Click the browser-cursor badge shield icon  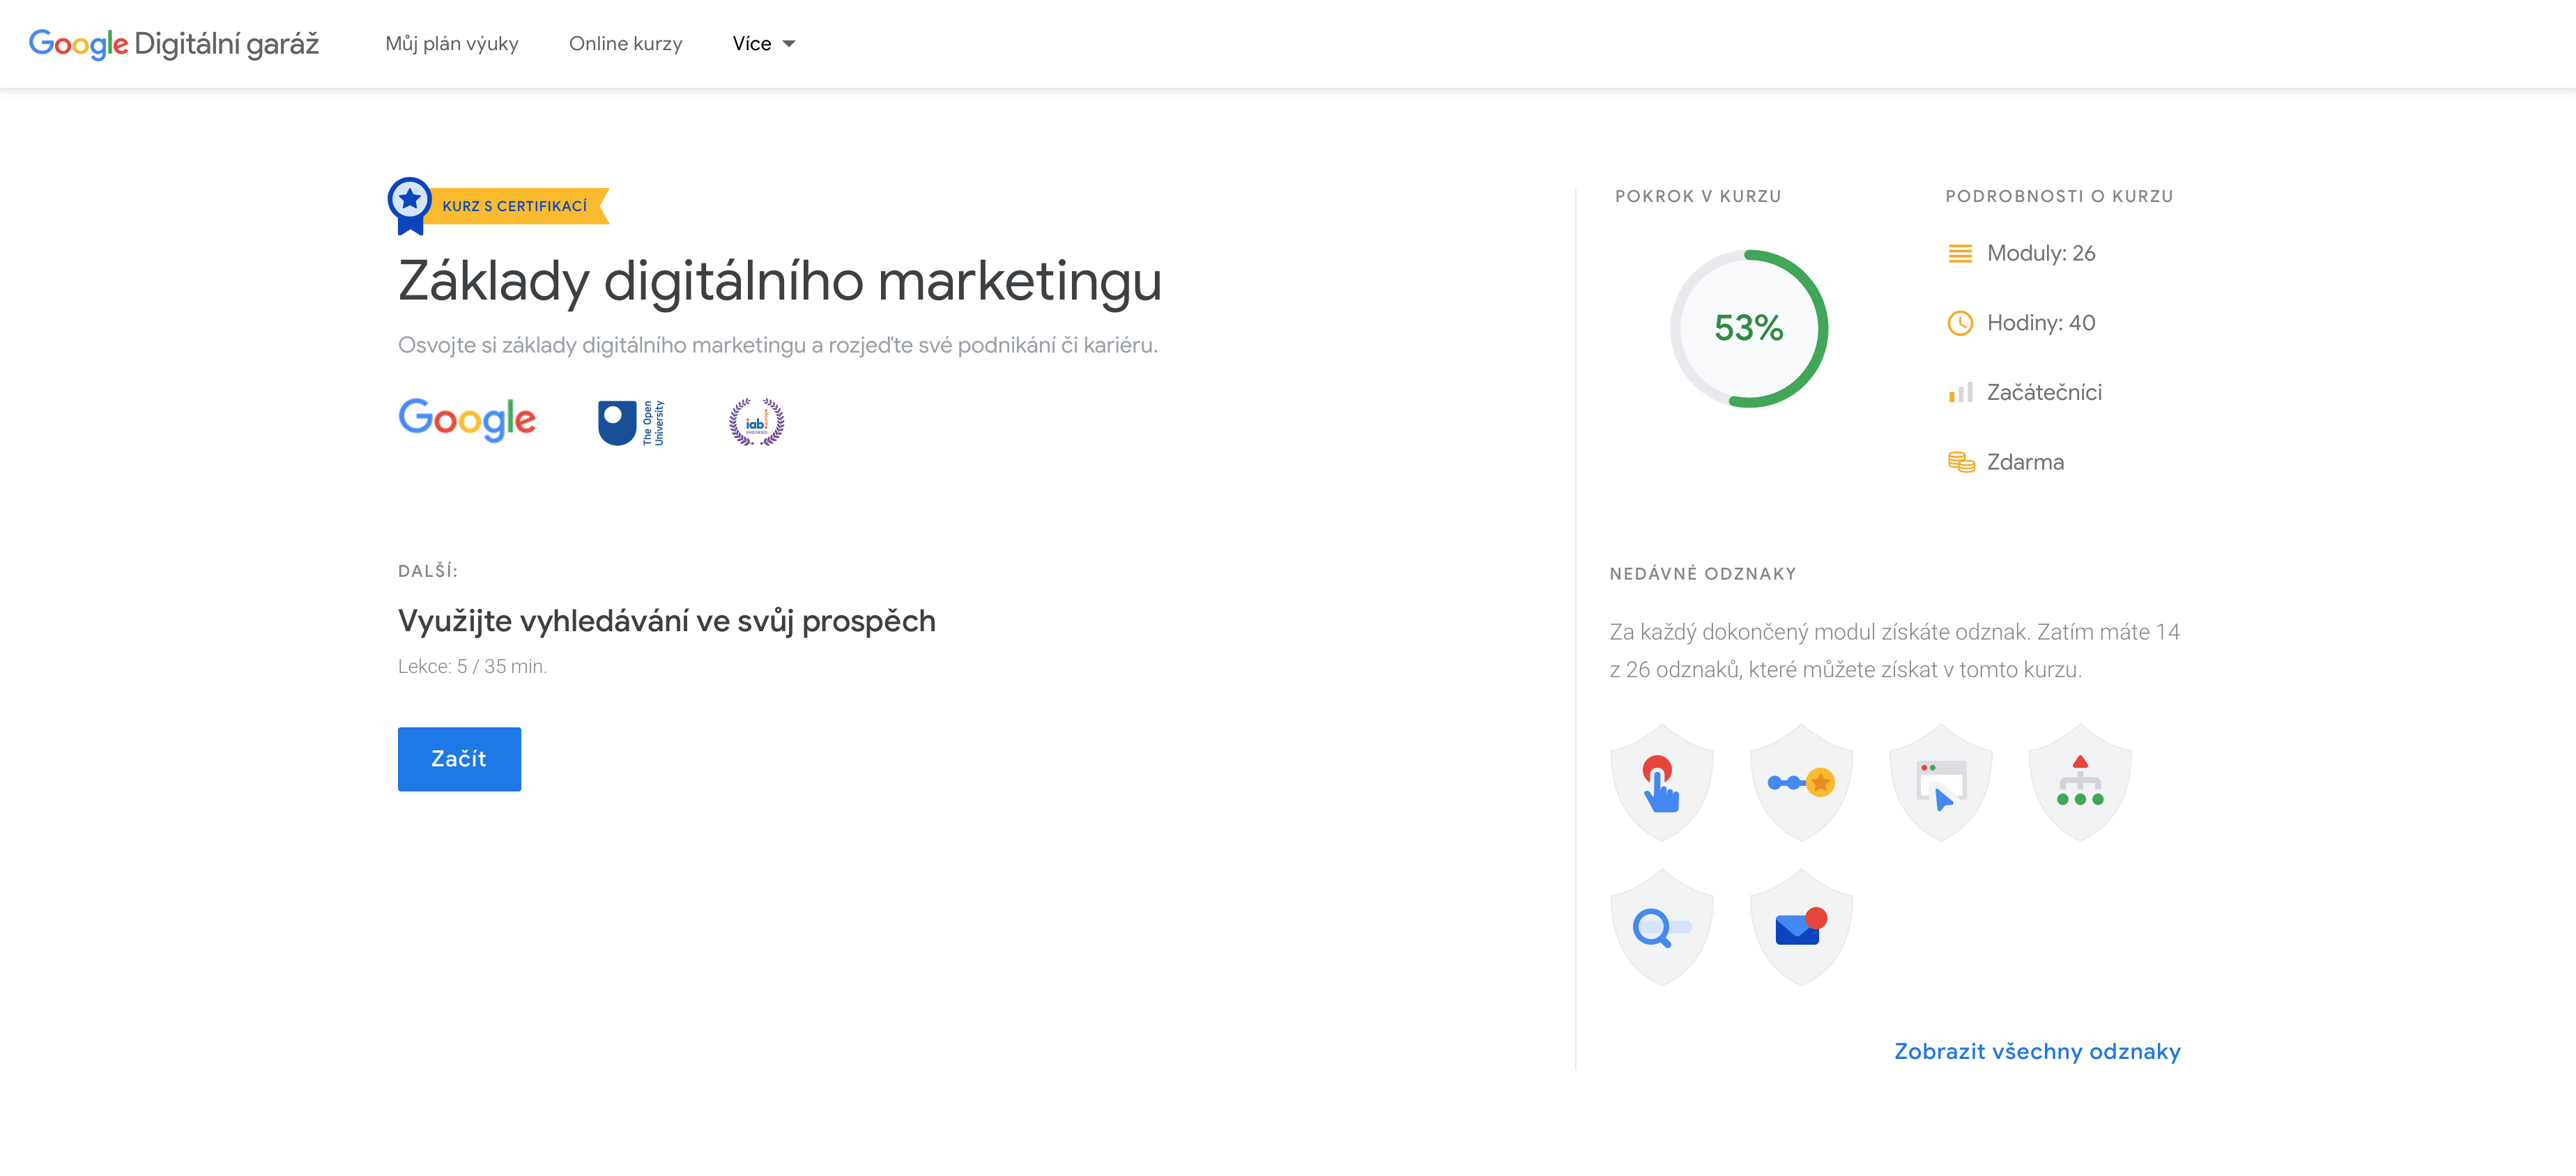pyautogui.click(x=1940, y=782)
